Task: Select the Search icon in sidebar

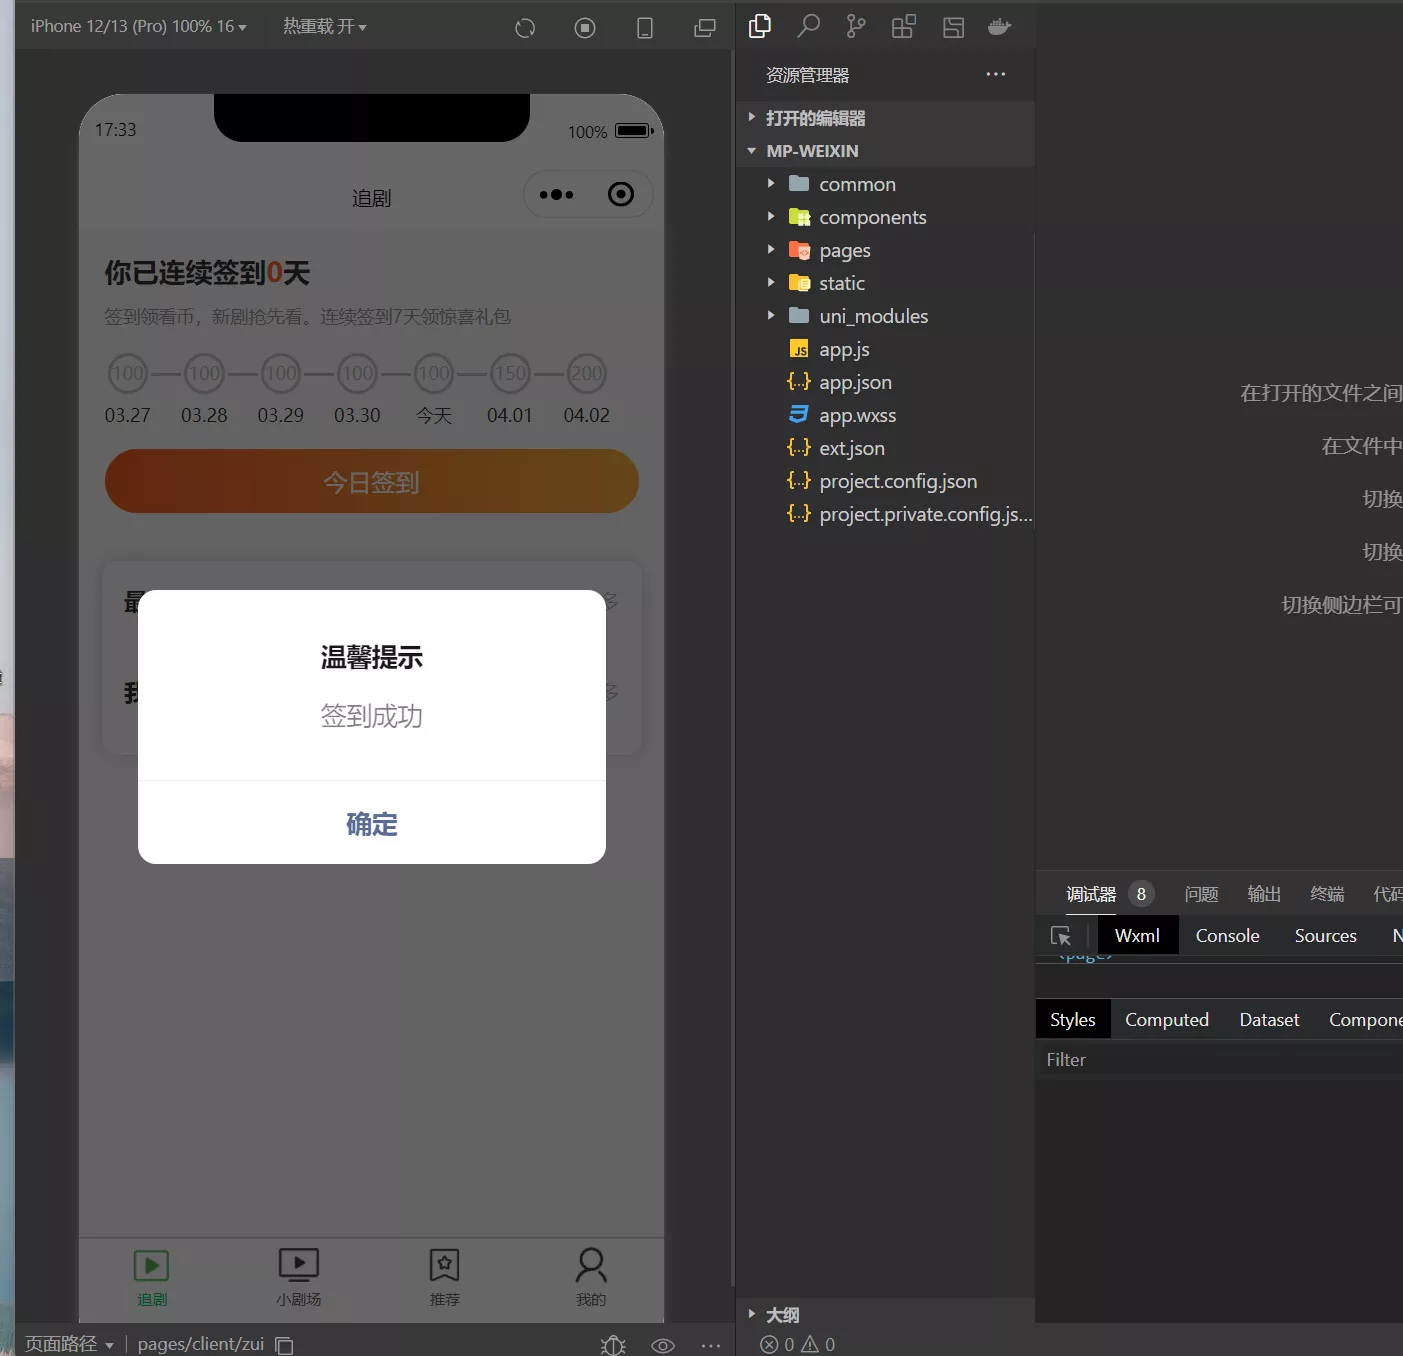Action: click(x=808, y=26)
